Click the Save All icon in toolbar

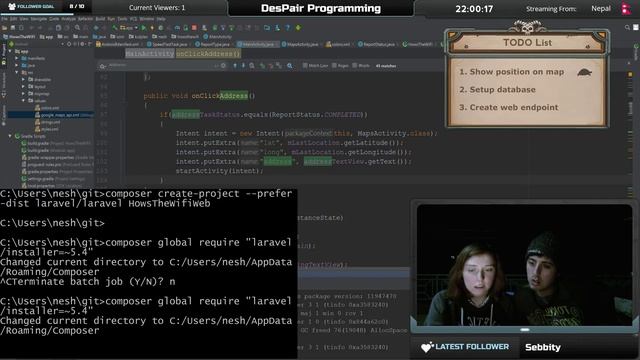click(x=13, y=27)
